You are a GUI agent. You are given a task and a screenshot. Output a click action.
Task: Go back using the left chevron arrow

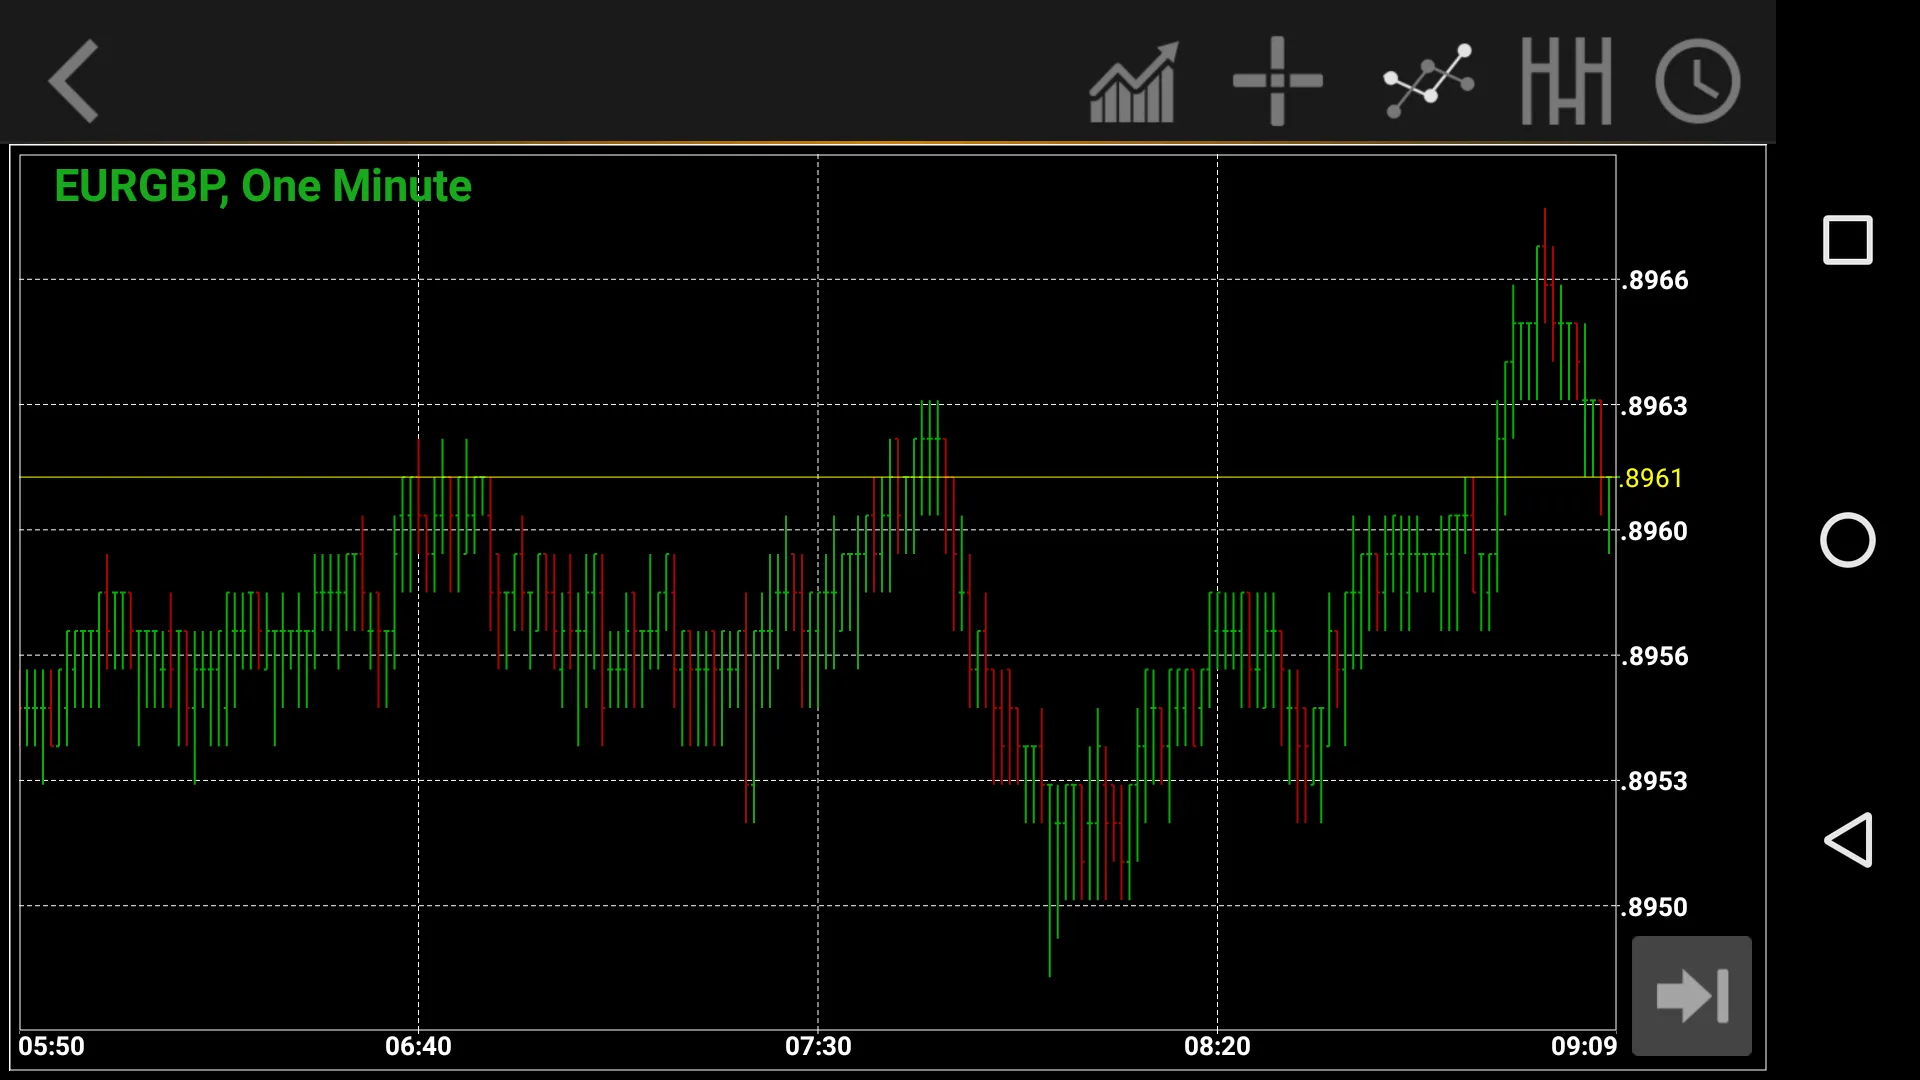point(74,81)
